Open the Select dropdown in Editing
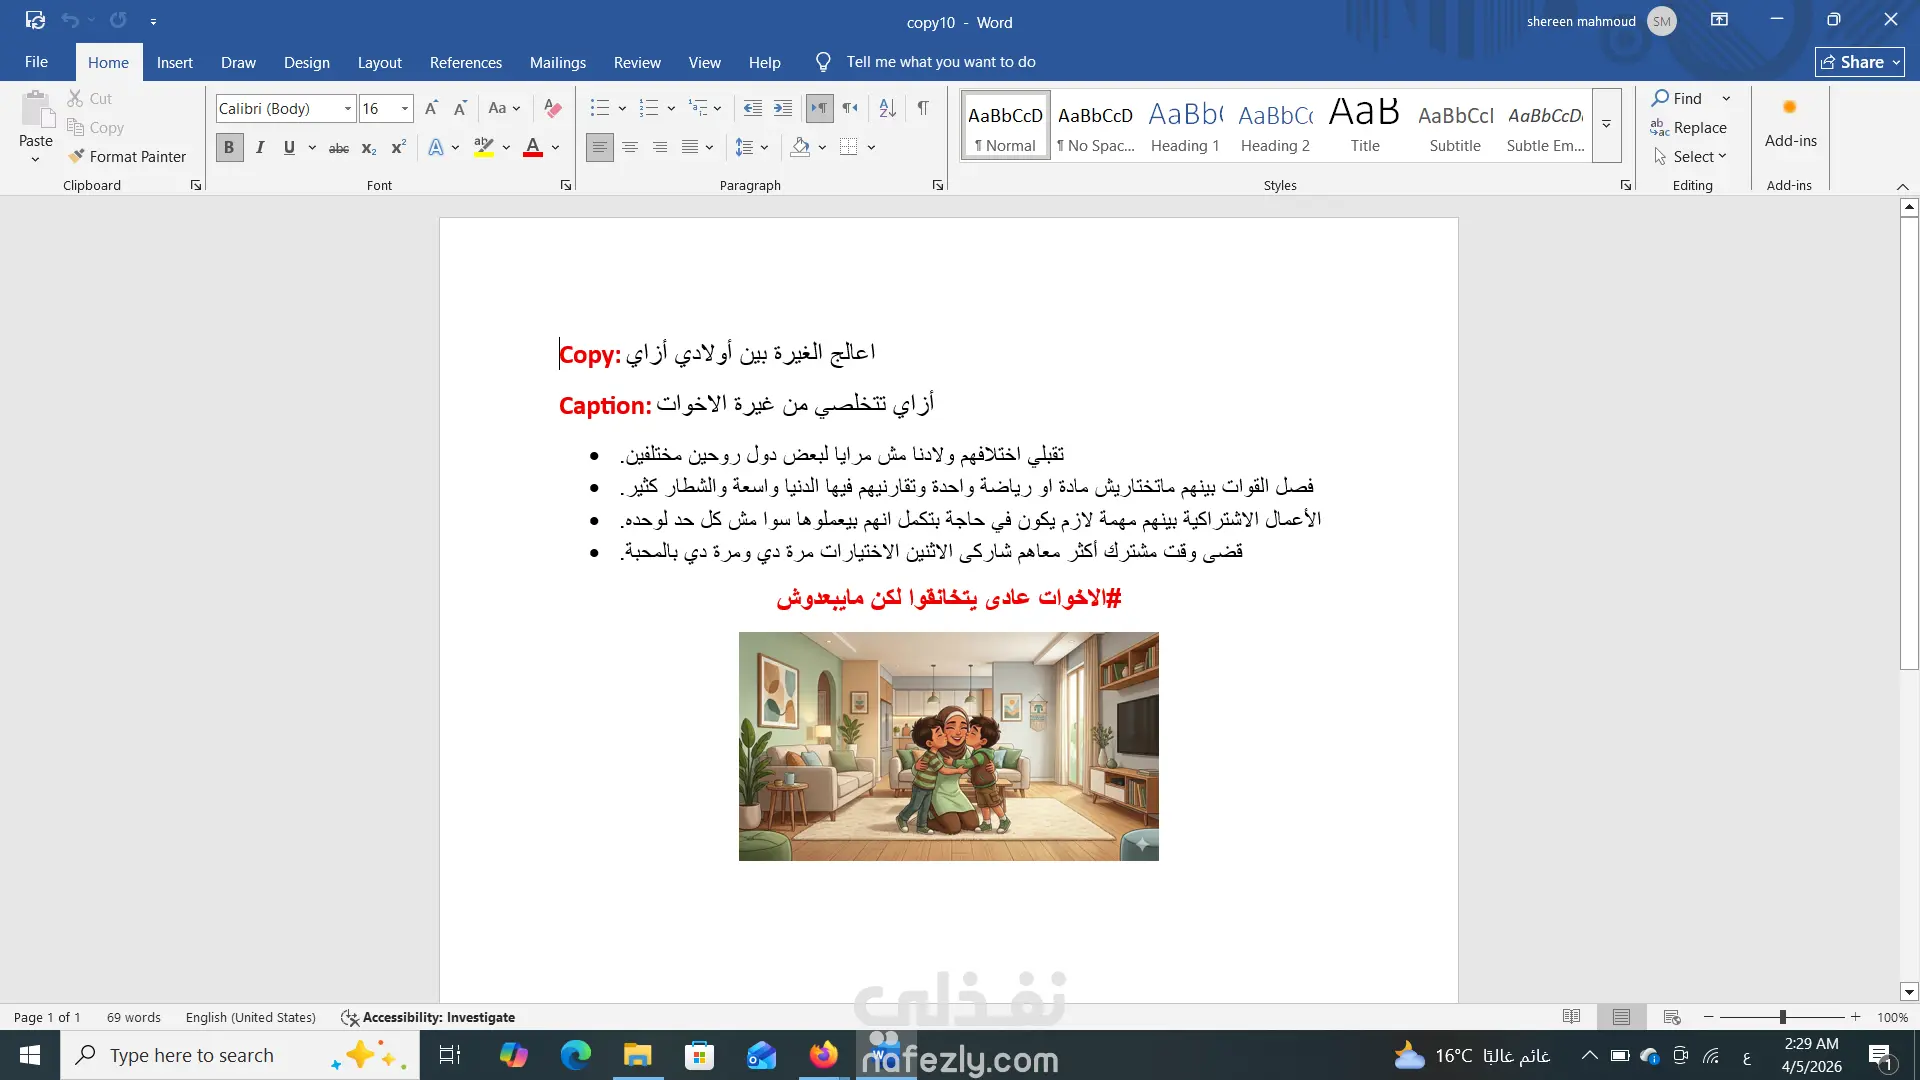The width and height of the screenshot is (1920, 1080). (1692, 156)
